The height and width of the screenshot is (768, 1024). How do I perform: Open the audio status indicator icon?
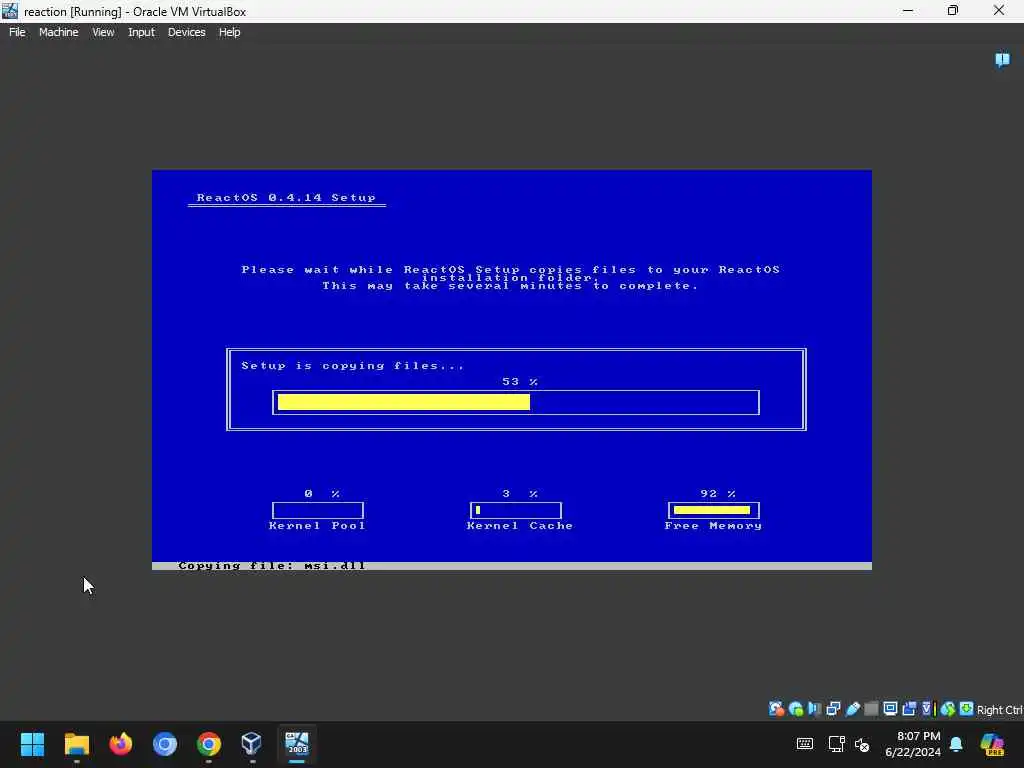click(x=814, y=709)
